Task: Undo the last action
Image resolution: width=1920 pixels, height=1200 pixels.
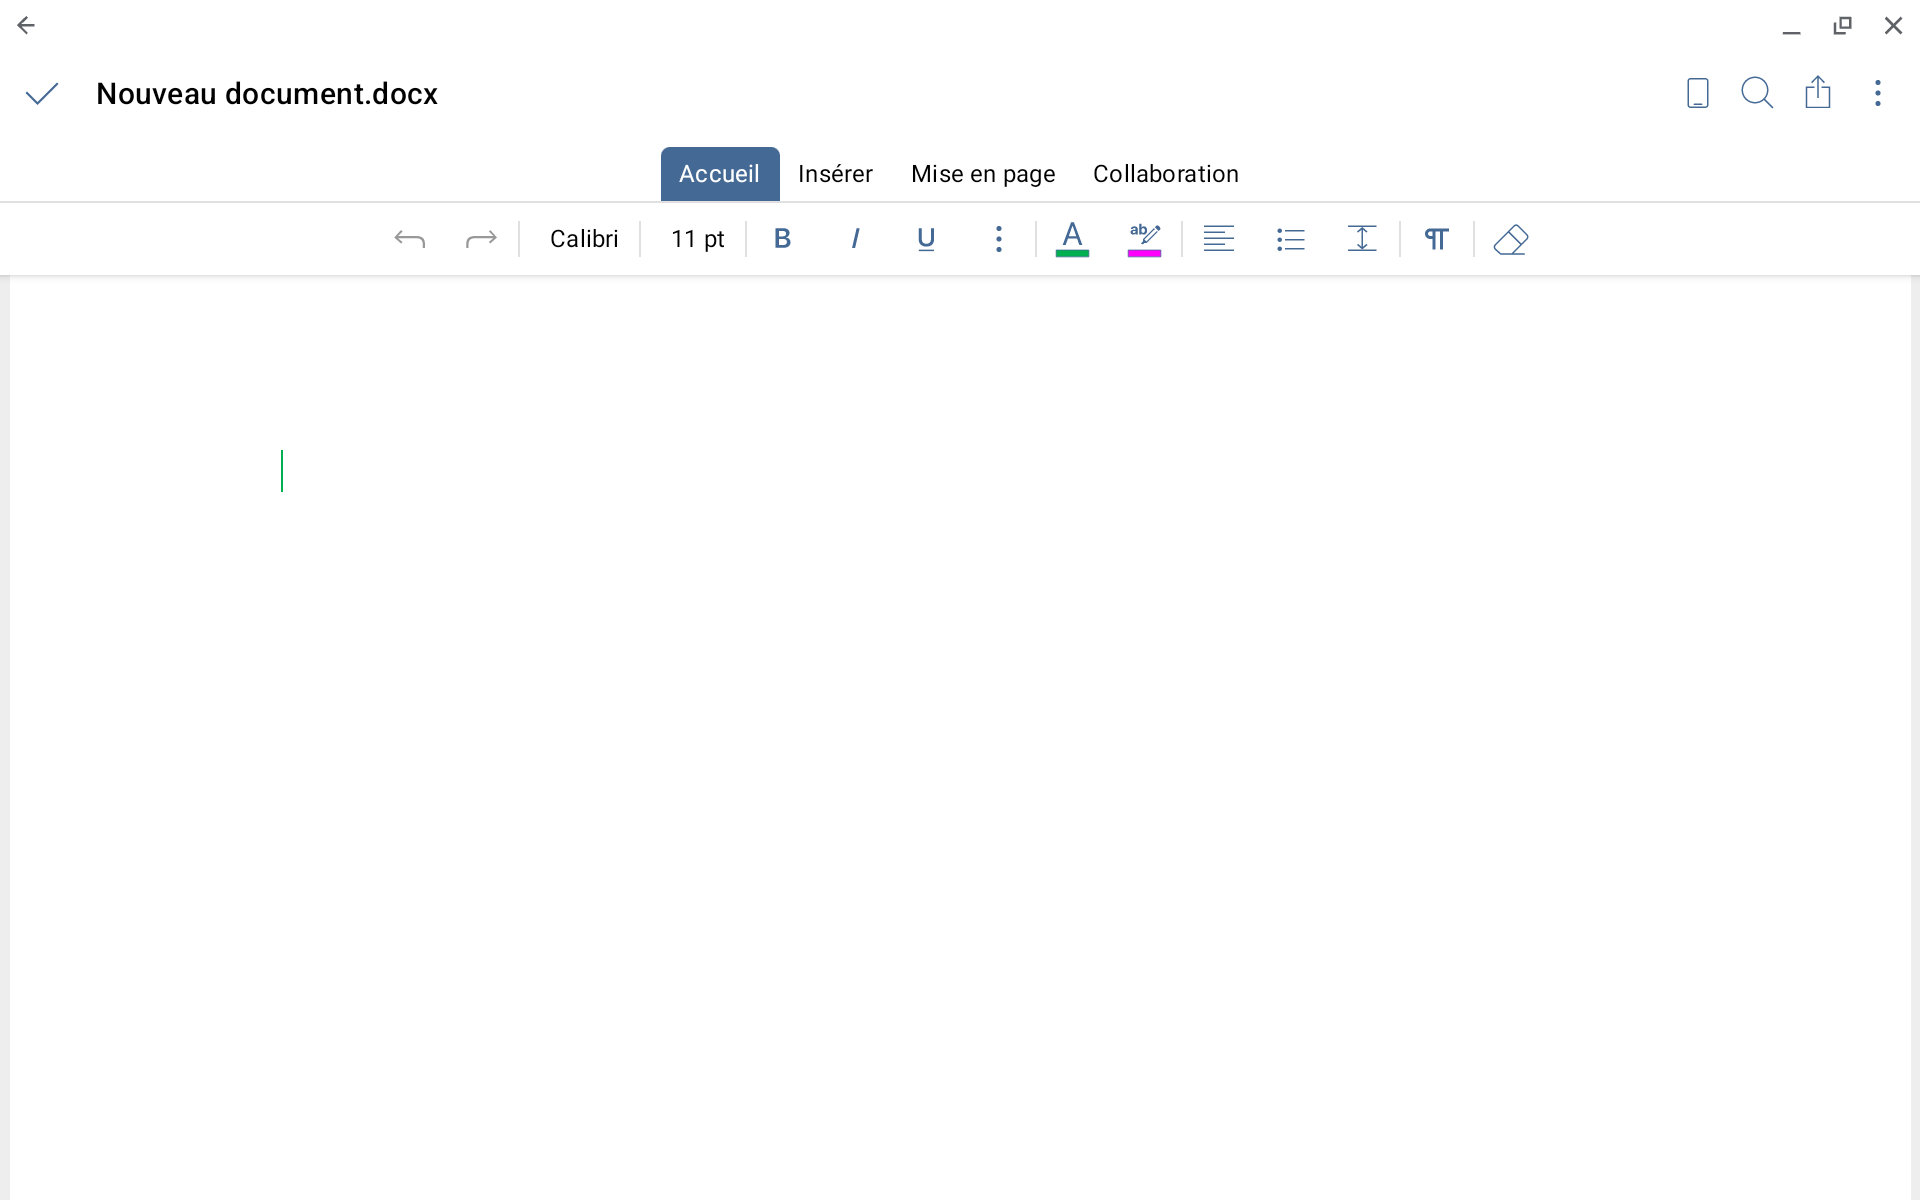Action: point(410,239)
